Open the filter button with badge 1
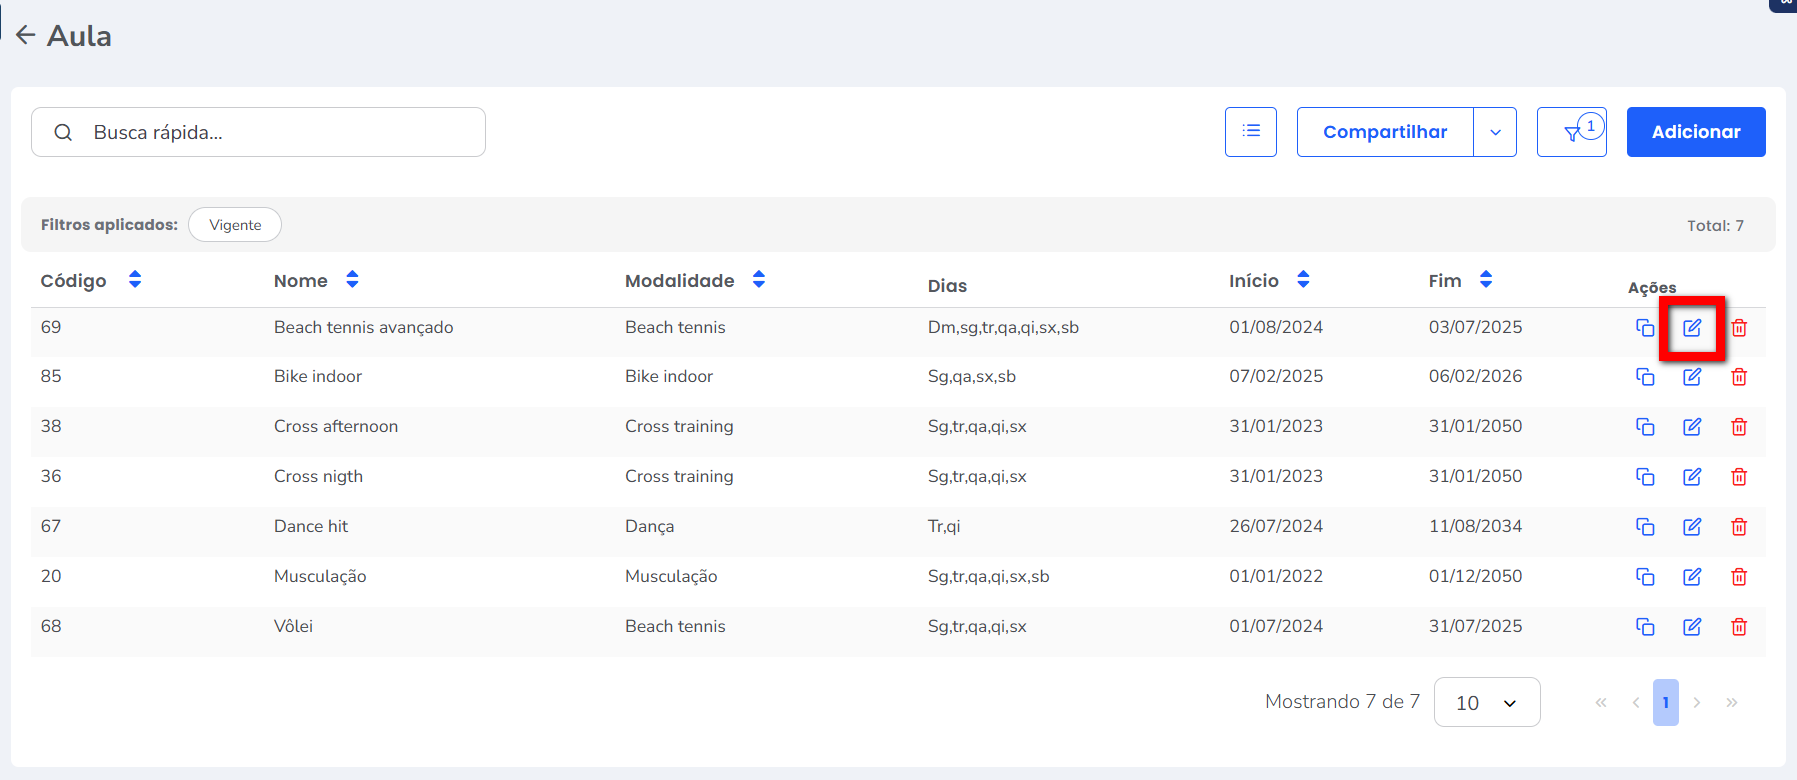 (x=1572, y=132)
